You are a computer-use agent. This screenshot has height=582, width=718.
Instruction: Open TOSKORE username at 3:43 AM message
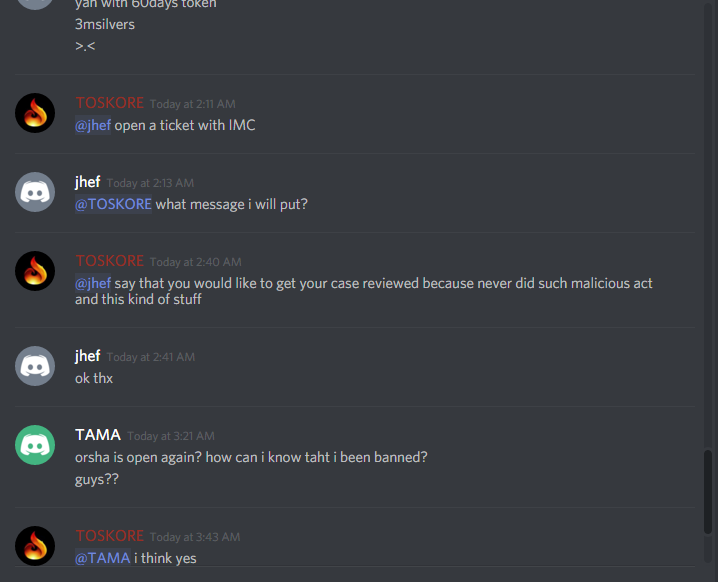click(109, 536)
